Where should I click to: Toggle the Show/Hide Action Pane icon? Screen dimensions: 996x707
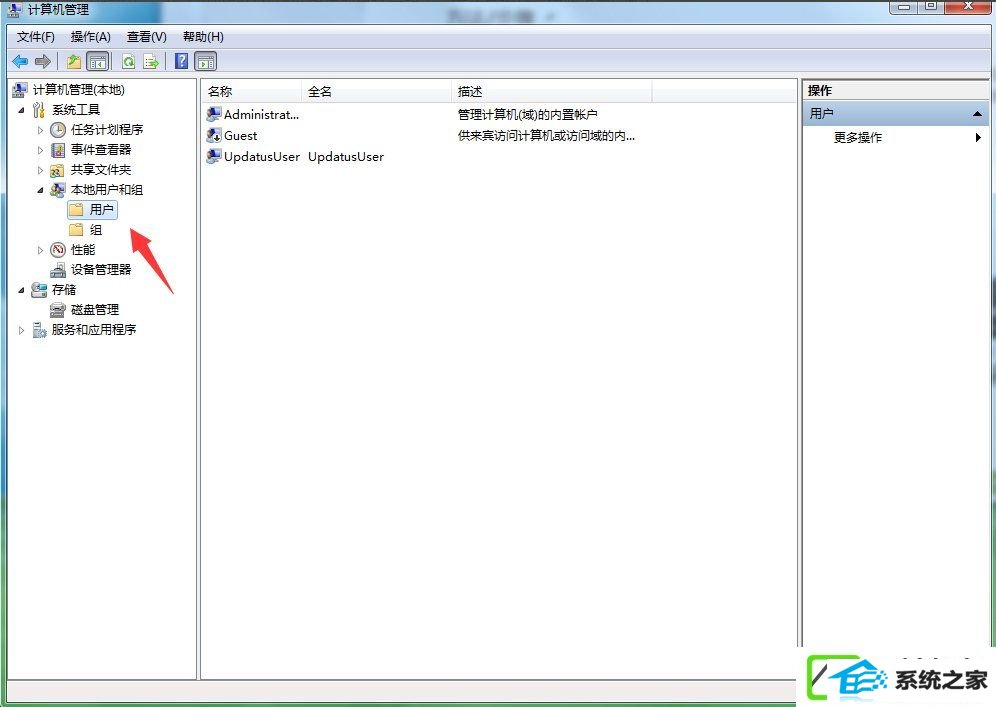click(206, 62)
